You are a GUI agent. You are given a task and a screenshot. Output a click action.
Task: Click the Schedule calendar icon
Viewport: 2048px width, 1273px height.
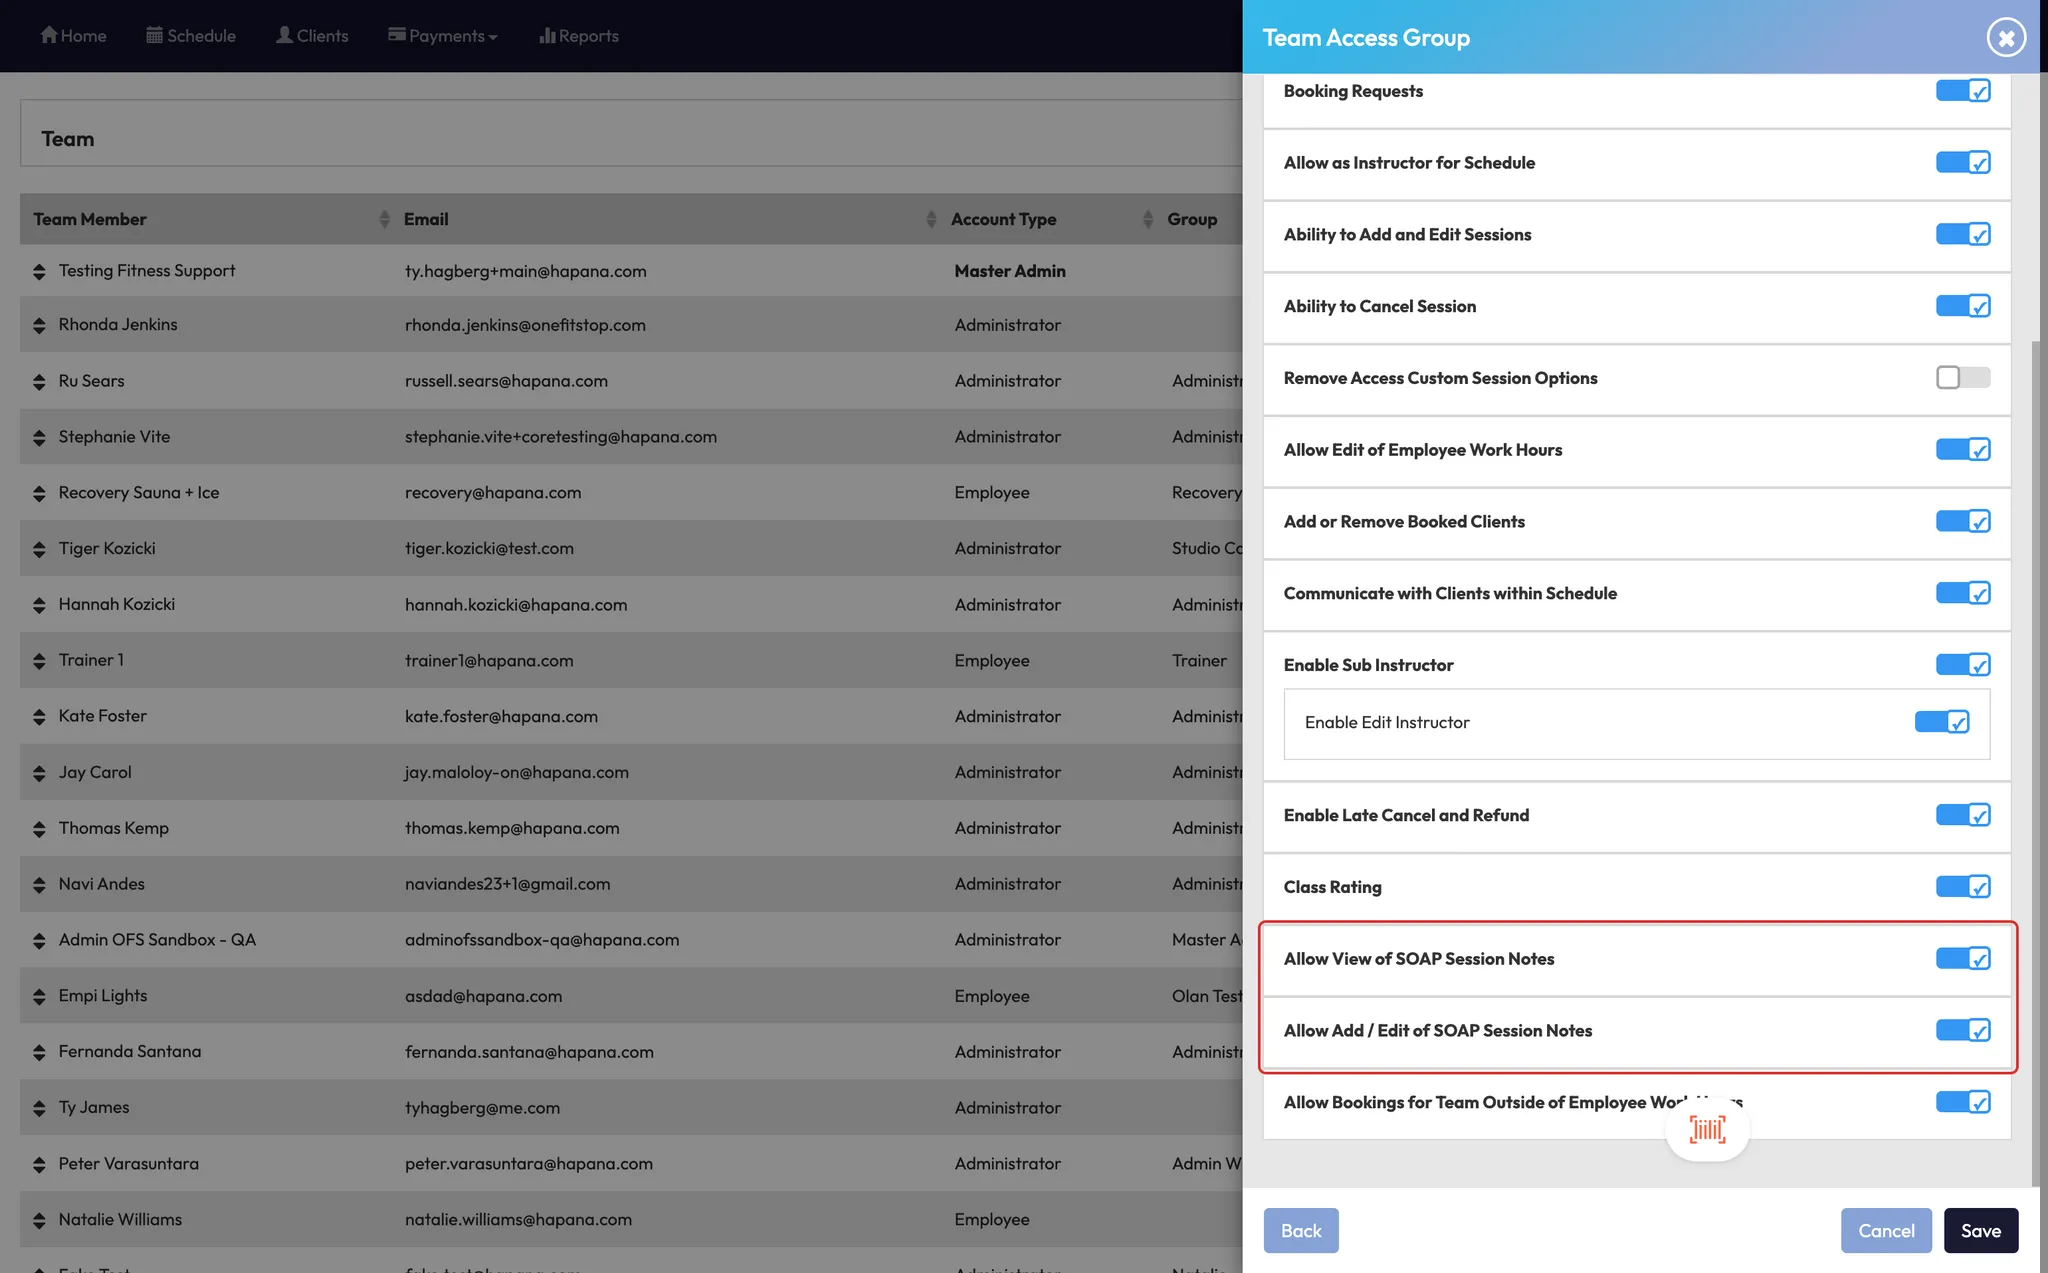point(154,35)
